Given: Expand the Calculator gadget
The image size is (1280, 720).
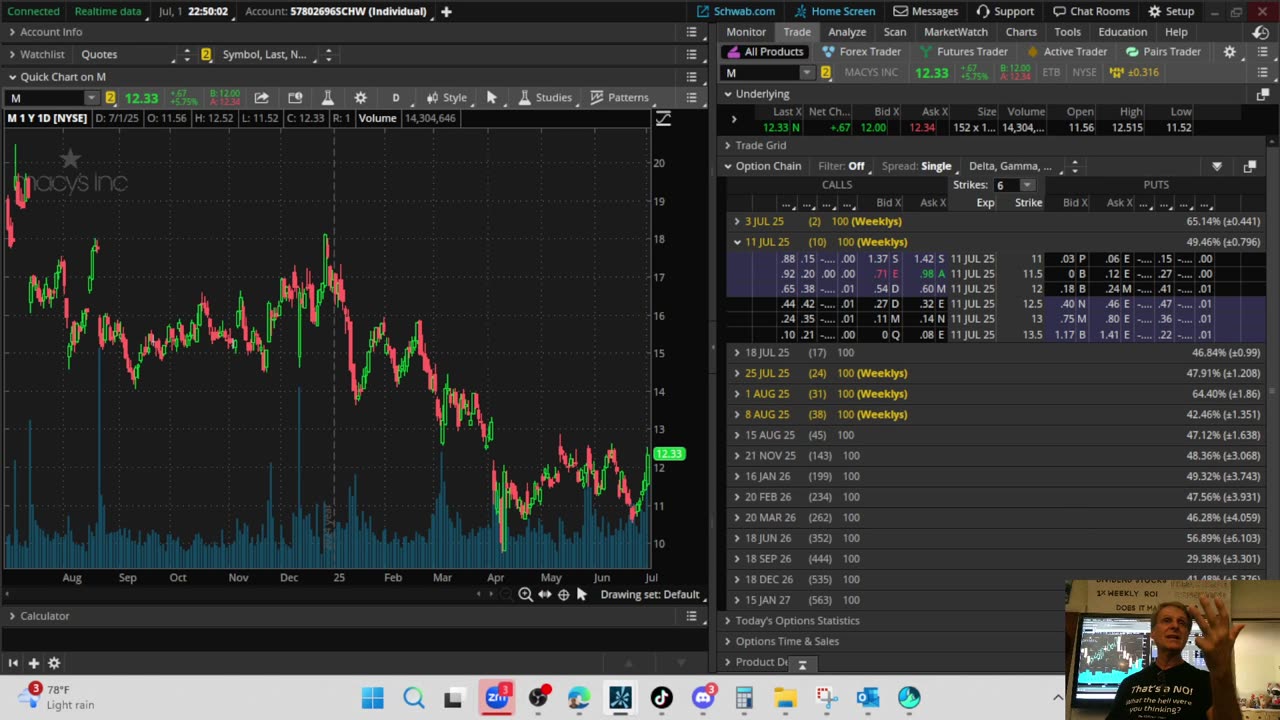Looking at the screenshot, I should point(12,616).
